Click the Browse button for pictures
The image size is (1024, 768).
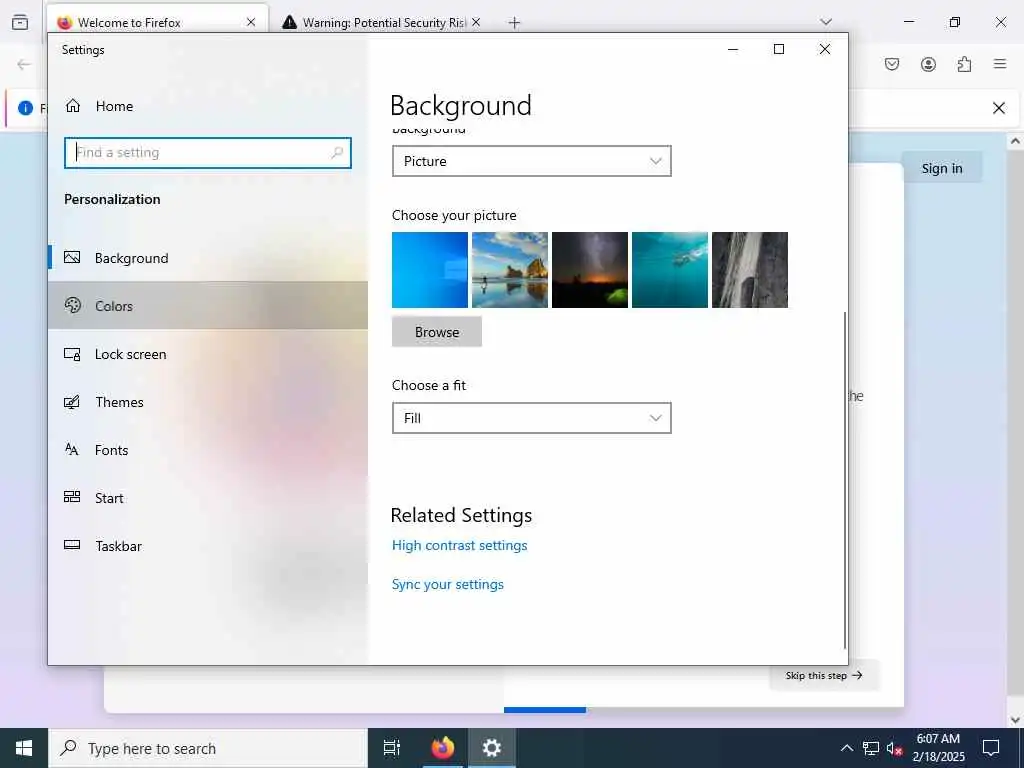point(437,332)
